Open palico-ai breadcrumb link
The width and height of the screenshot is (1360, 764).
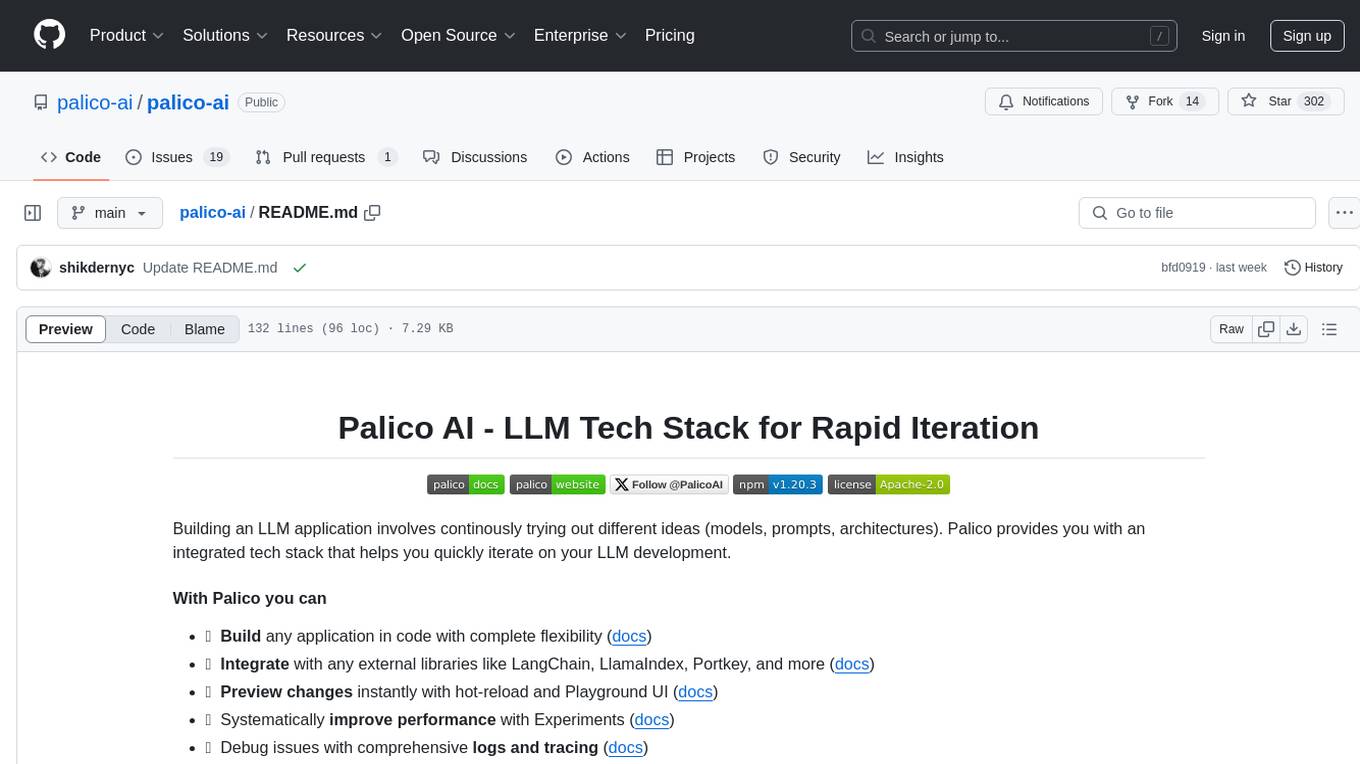pos(212,213)
